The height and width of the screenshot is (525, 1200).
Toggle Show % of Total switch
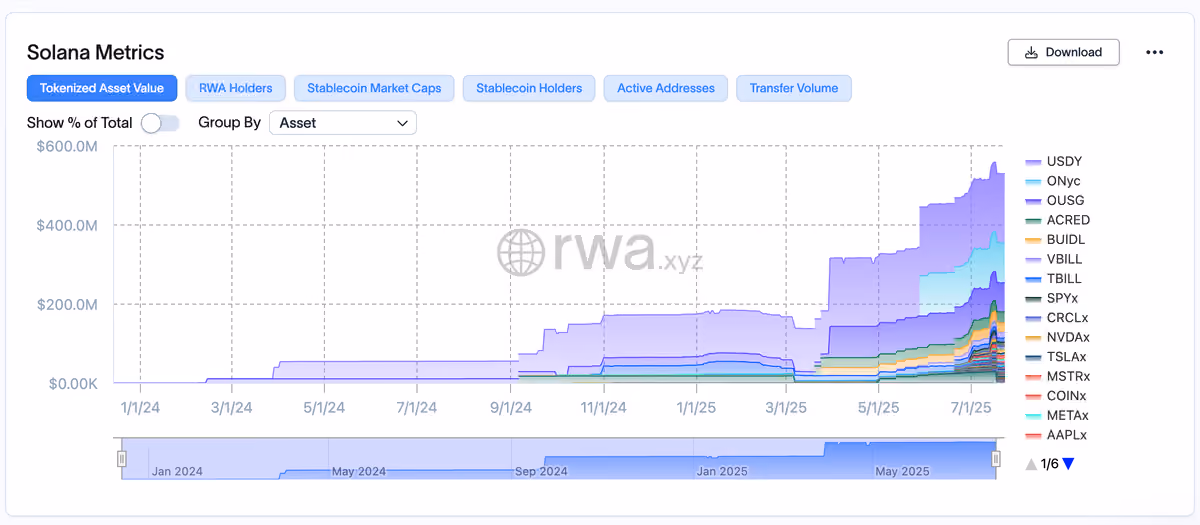[160, 122]
